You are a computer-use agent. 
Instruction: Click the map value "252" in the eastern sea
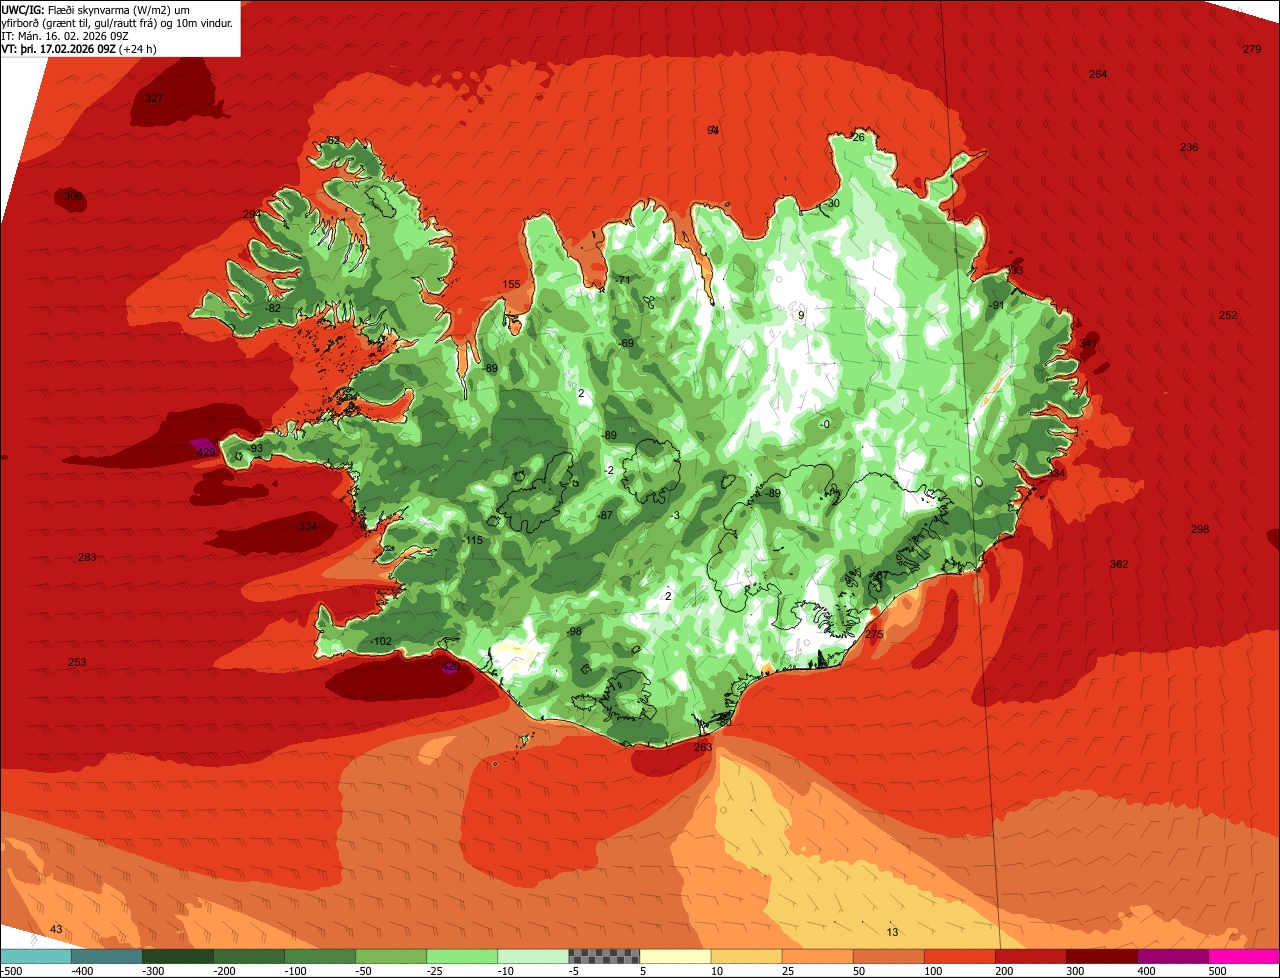(1228, 315)
